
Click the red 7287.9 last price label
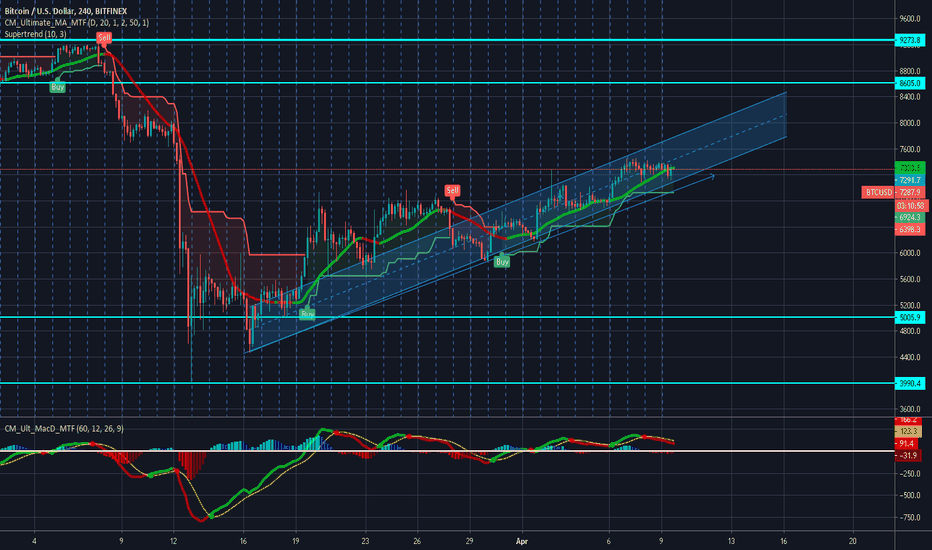pyautogui.click(x=910, y=193)
